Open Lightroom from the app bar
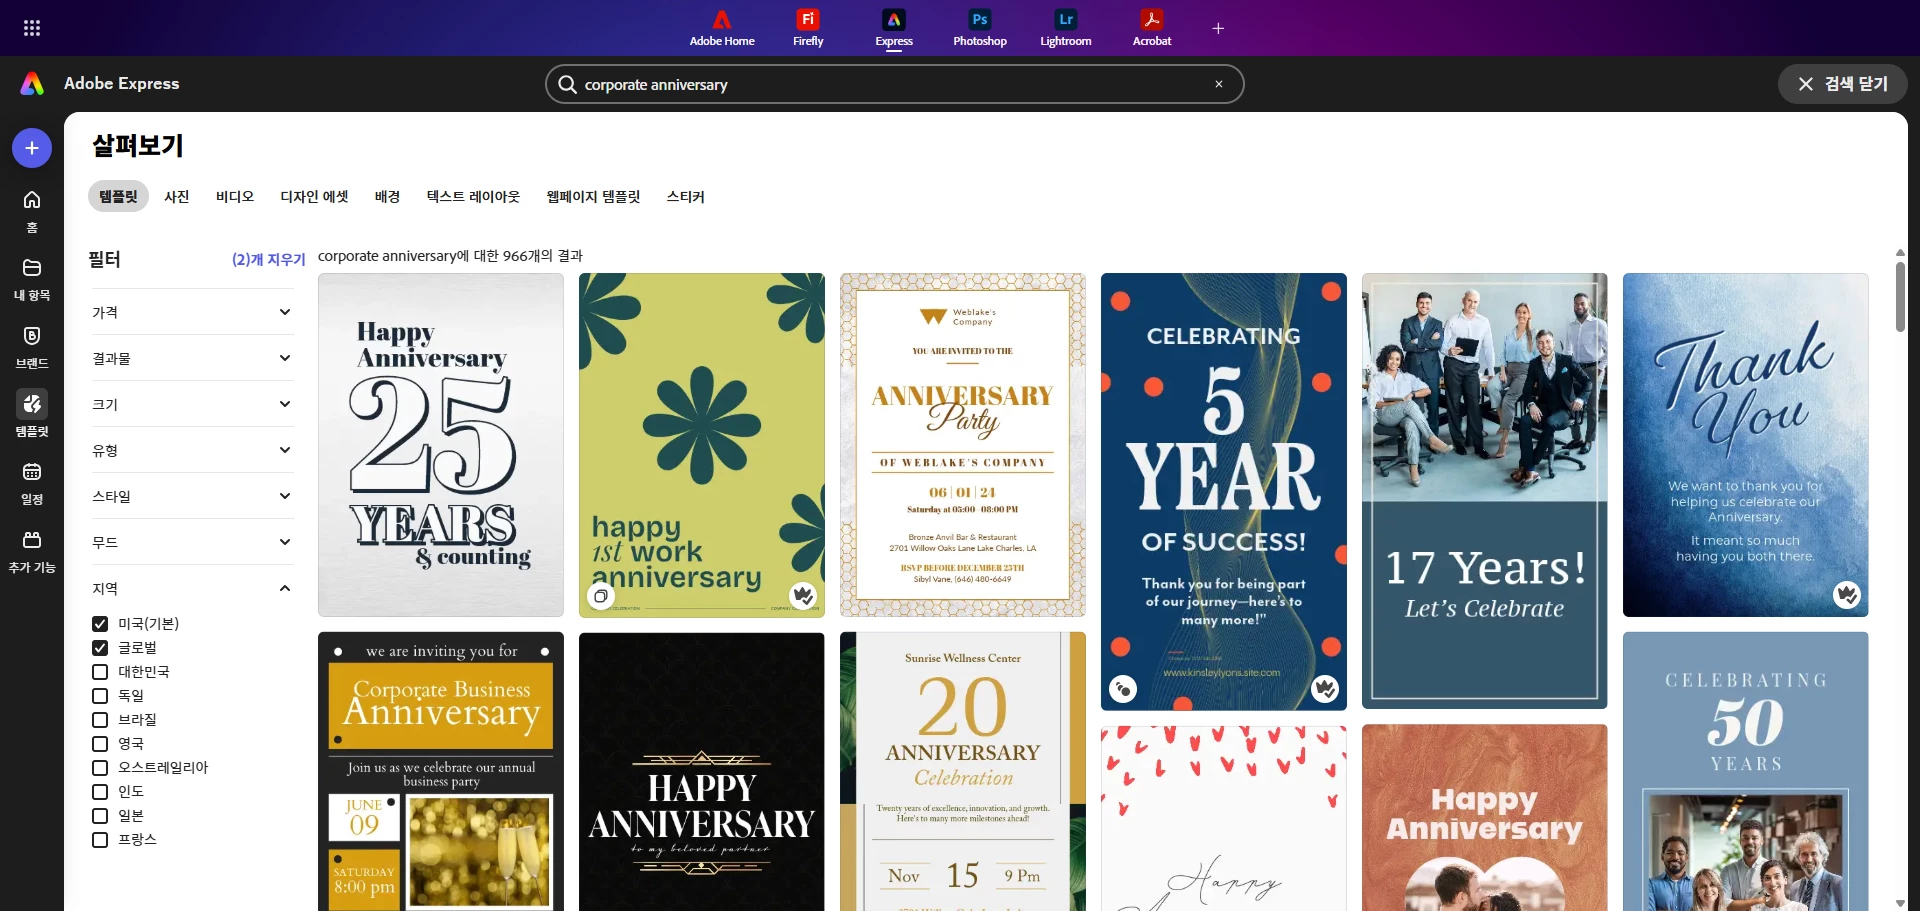1920x911 pixels. pyautogui.click(x=1066, y=28)
